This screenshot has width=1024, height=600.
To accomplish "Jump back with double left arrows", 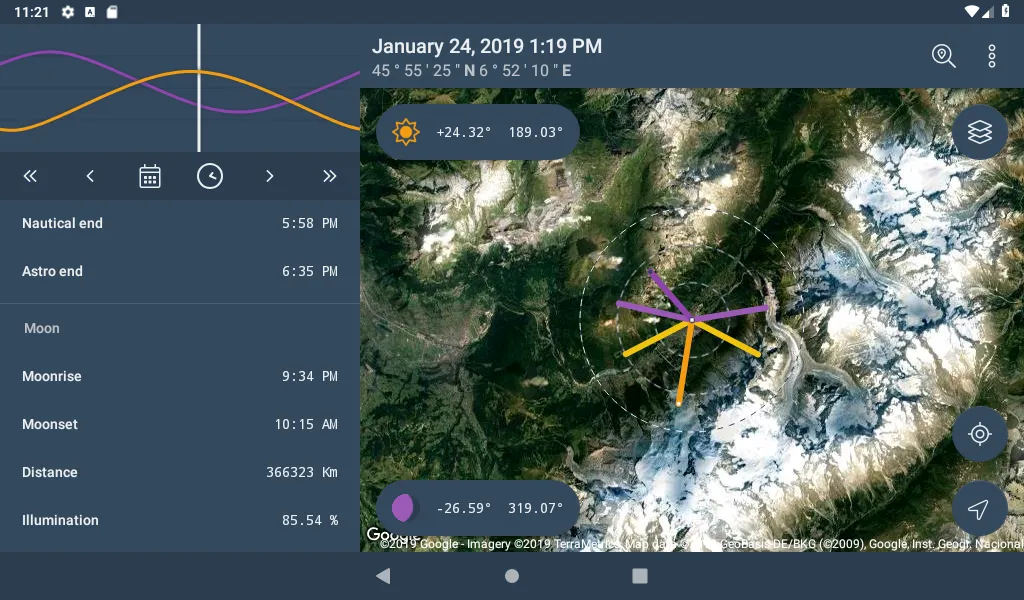I will point(30,176).
